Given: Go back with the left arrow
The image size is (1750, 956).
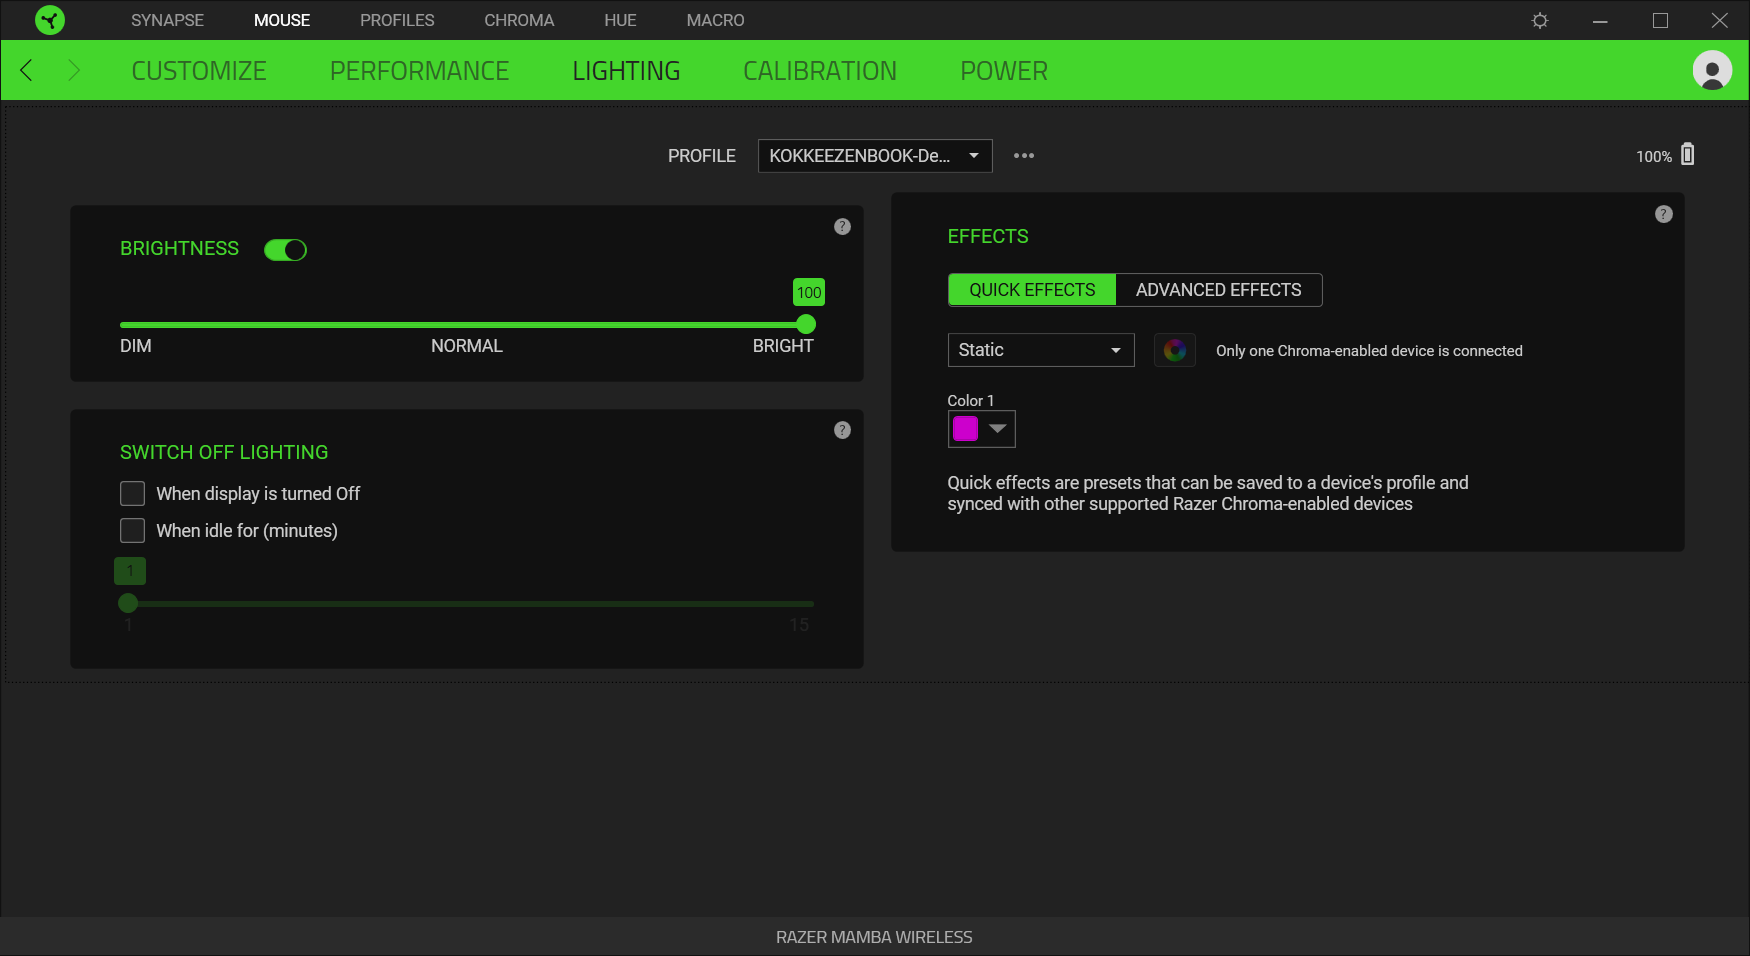Looking at the screenshot, I should coord(27,70).
